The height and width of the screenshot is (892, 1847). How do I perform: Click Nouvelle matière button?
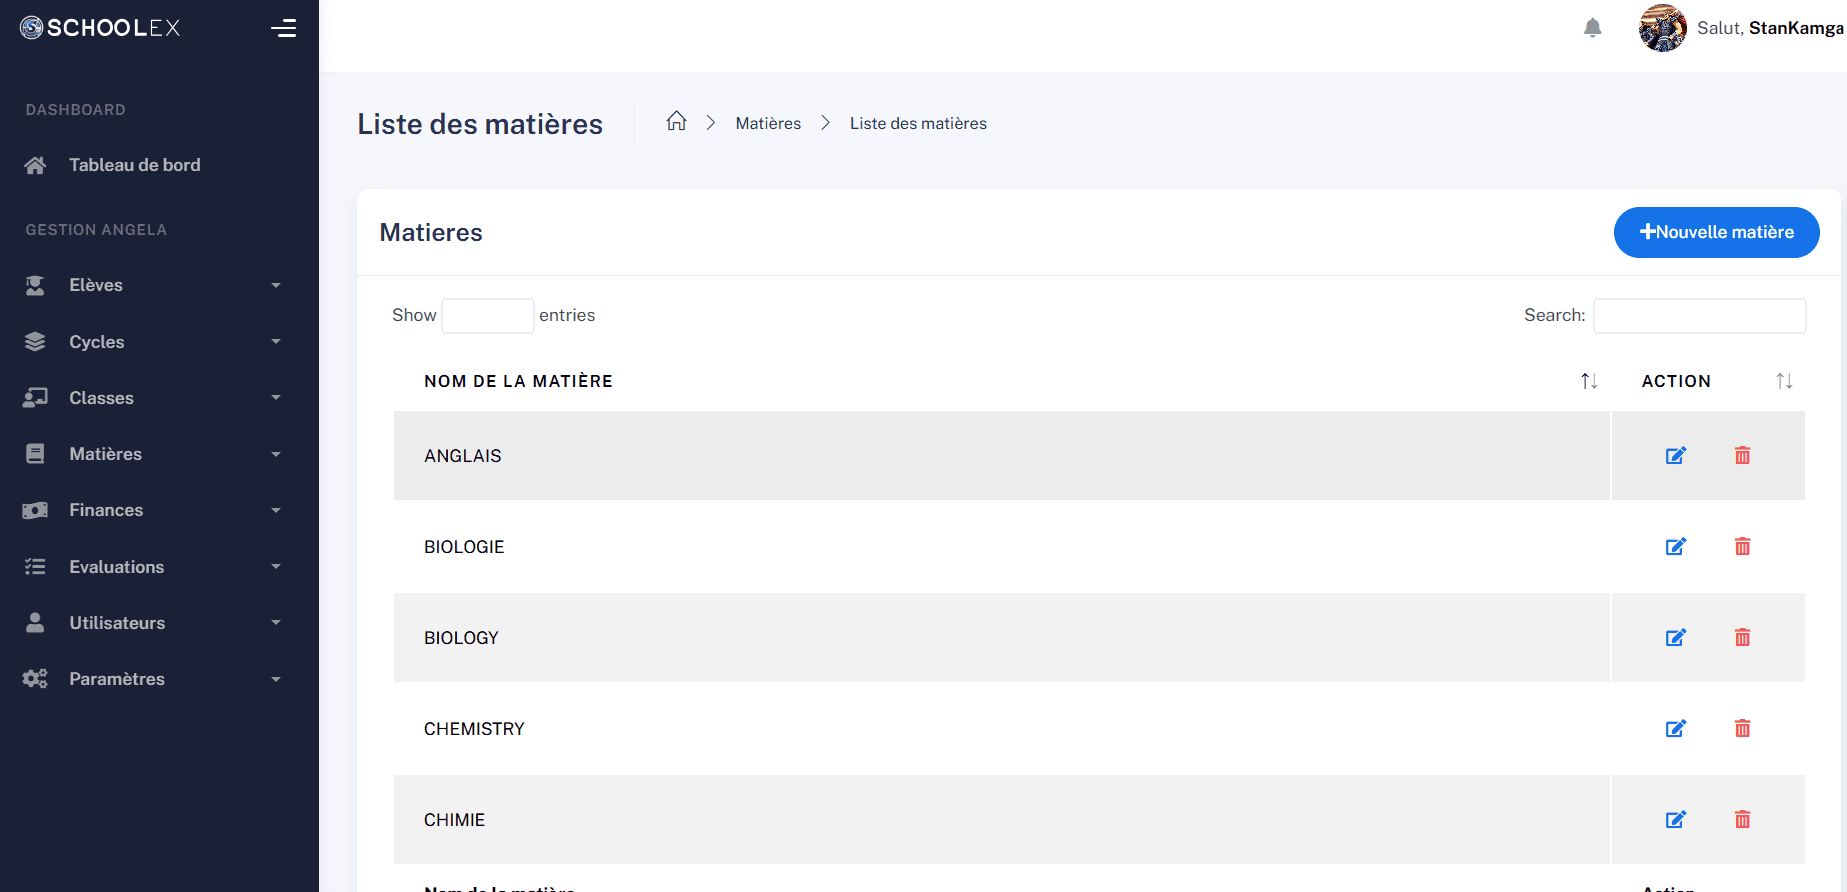1716,232
